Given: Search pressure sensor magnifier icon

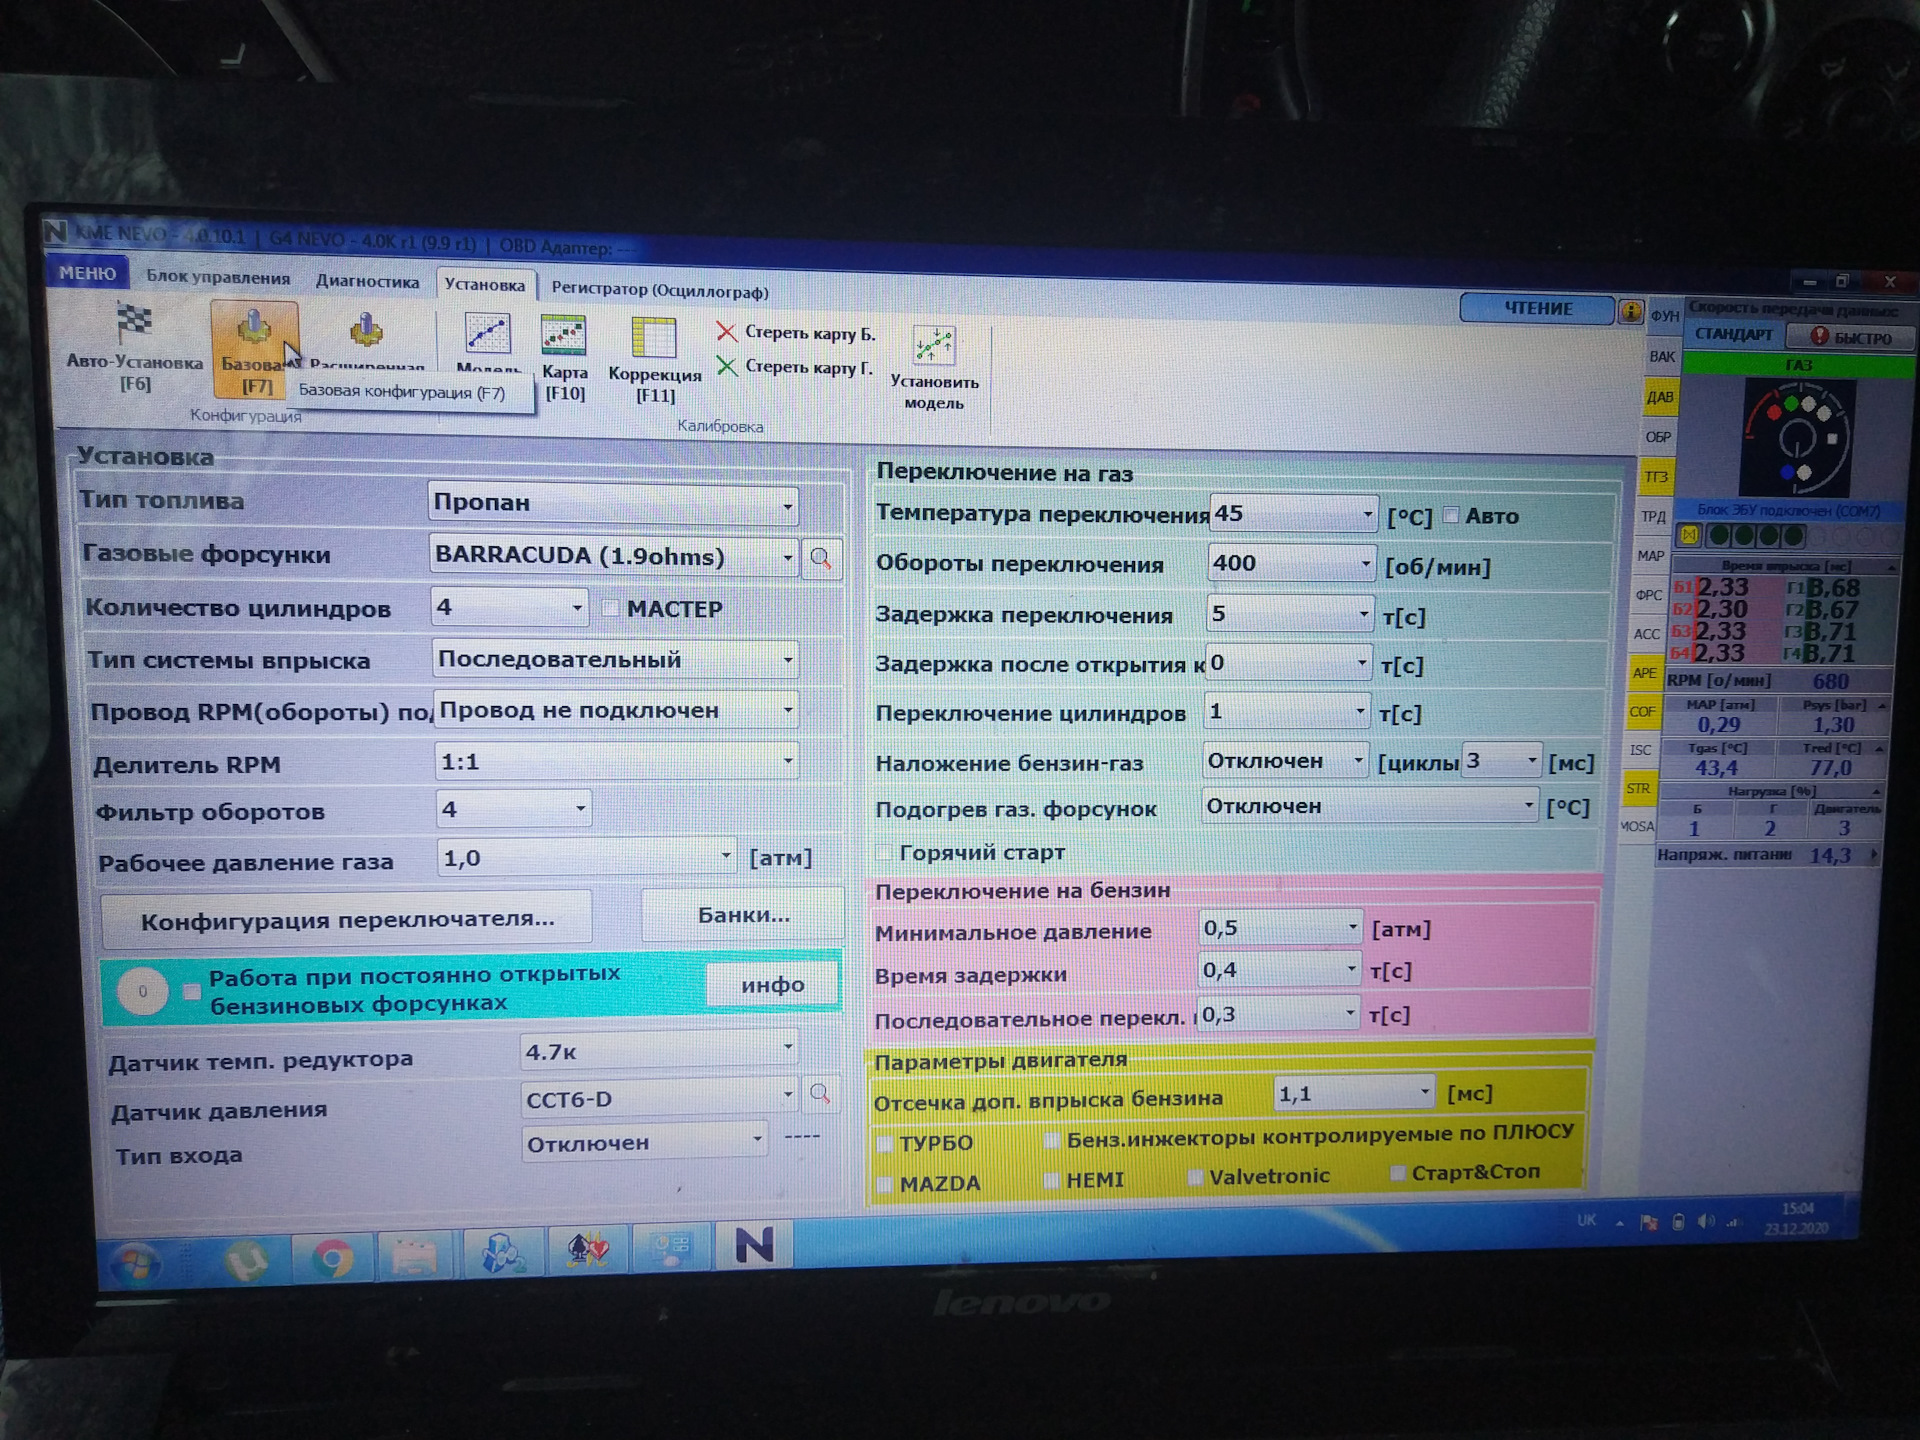Looking at the screenshot, I should 820,1094.
